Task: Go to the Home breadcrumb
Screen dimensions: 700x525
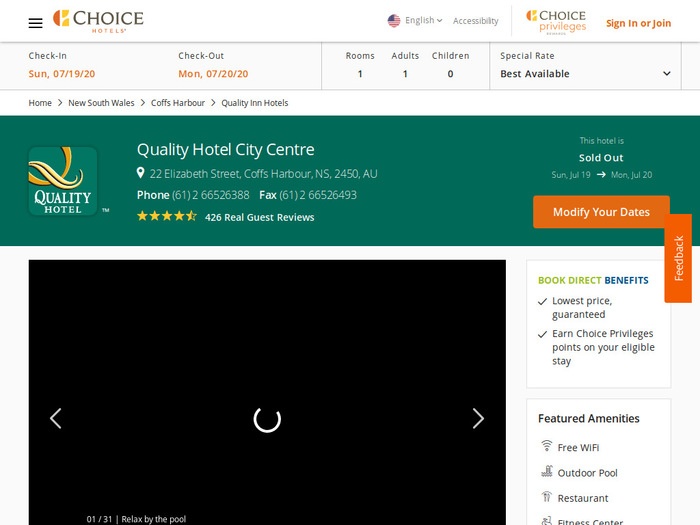Action: click(x=40, y=103)
